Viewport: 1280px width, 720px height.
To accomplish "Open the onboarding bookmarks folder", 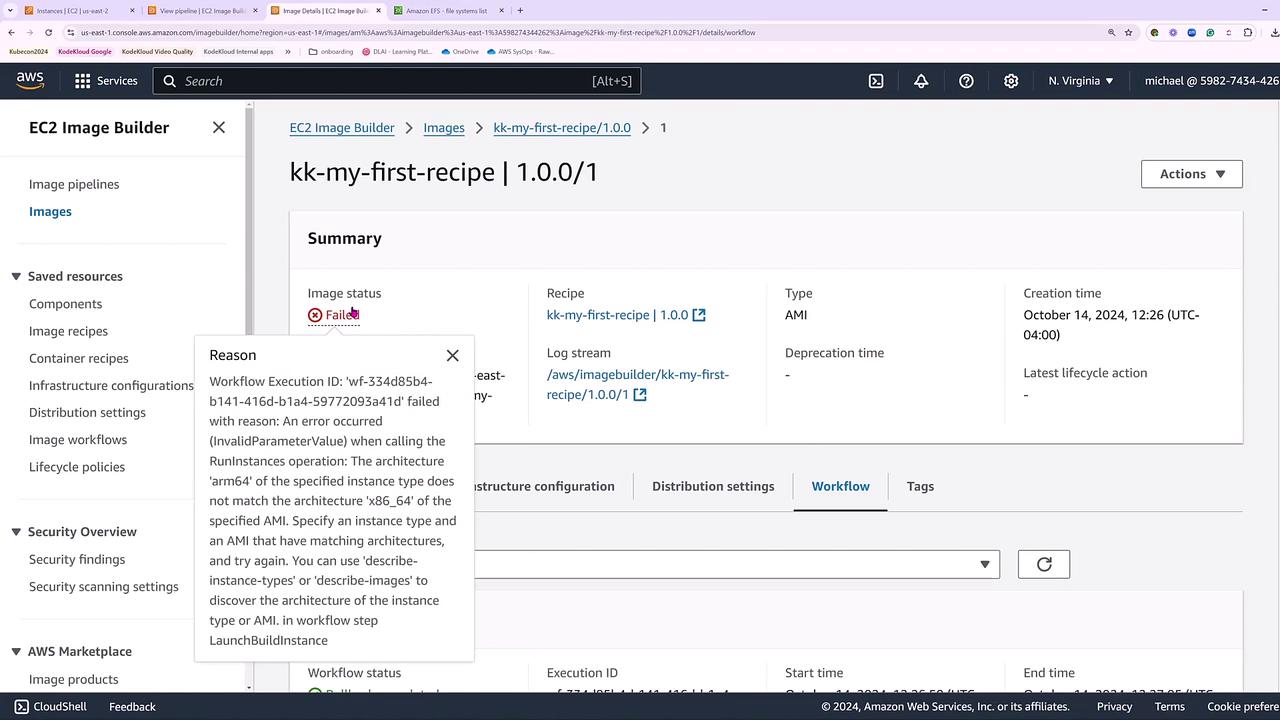I will click(331, 51).
